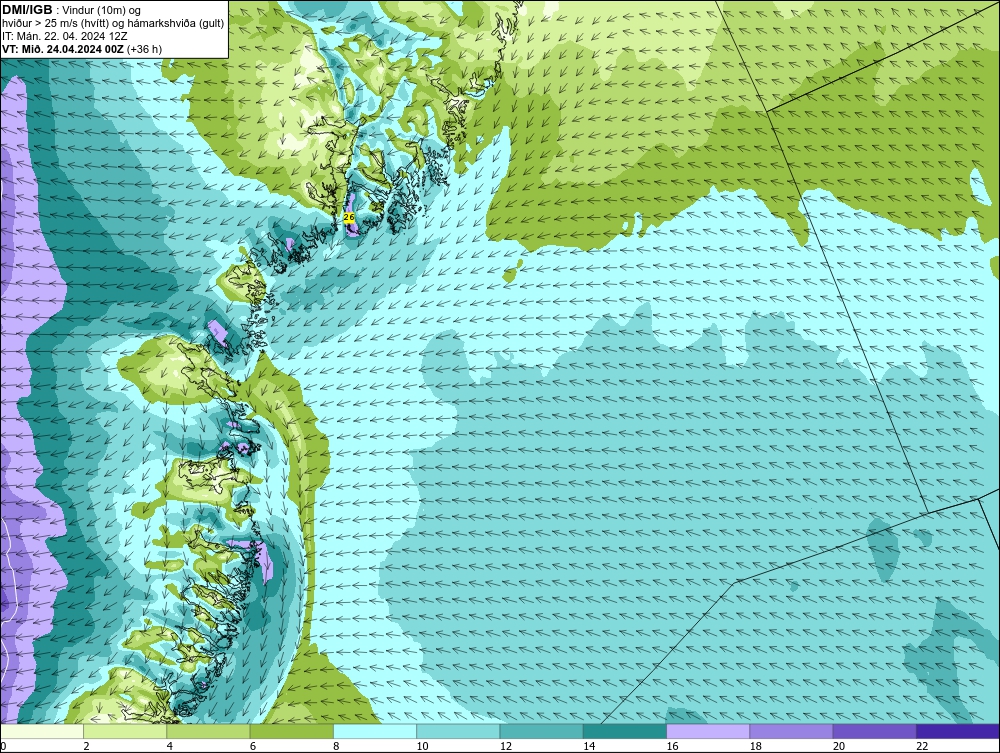Click the legend label '4'
The height and width of the screenshot is (753, 1000).
[170, 746]
